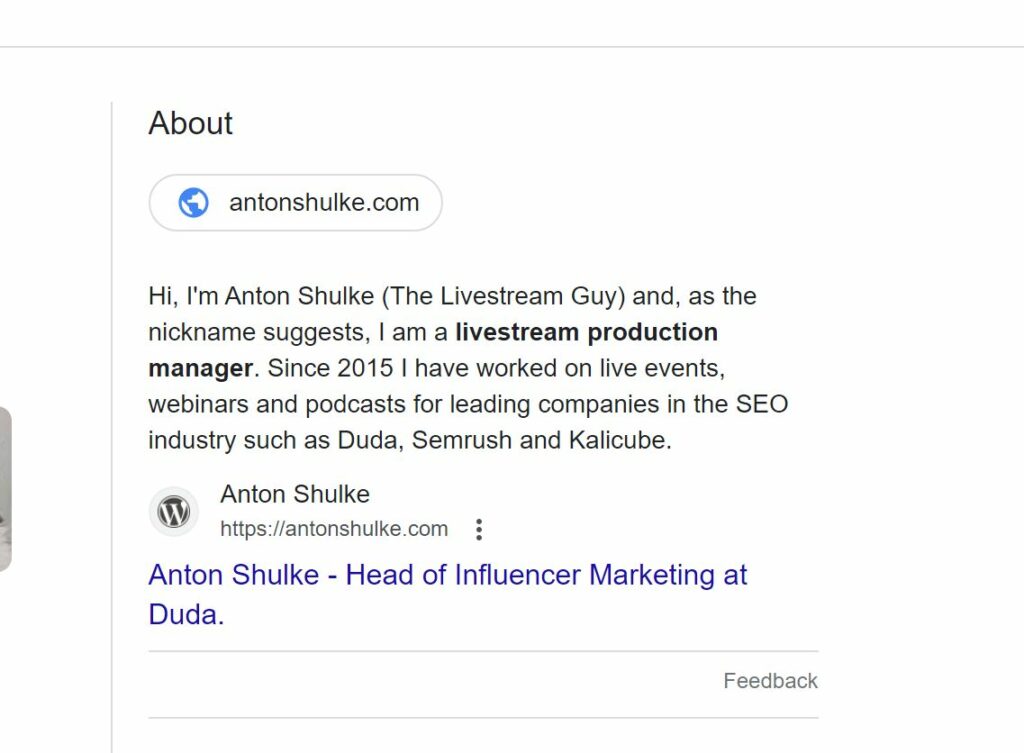1024x753 pixels.
Task: Click the blue globe icon in website chip
Action: [193, 202]
